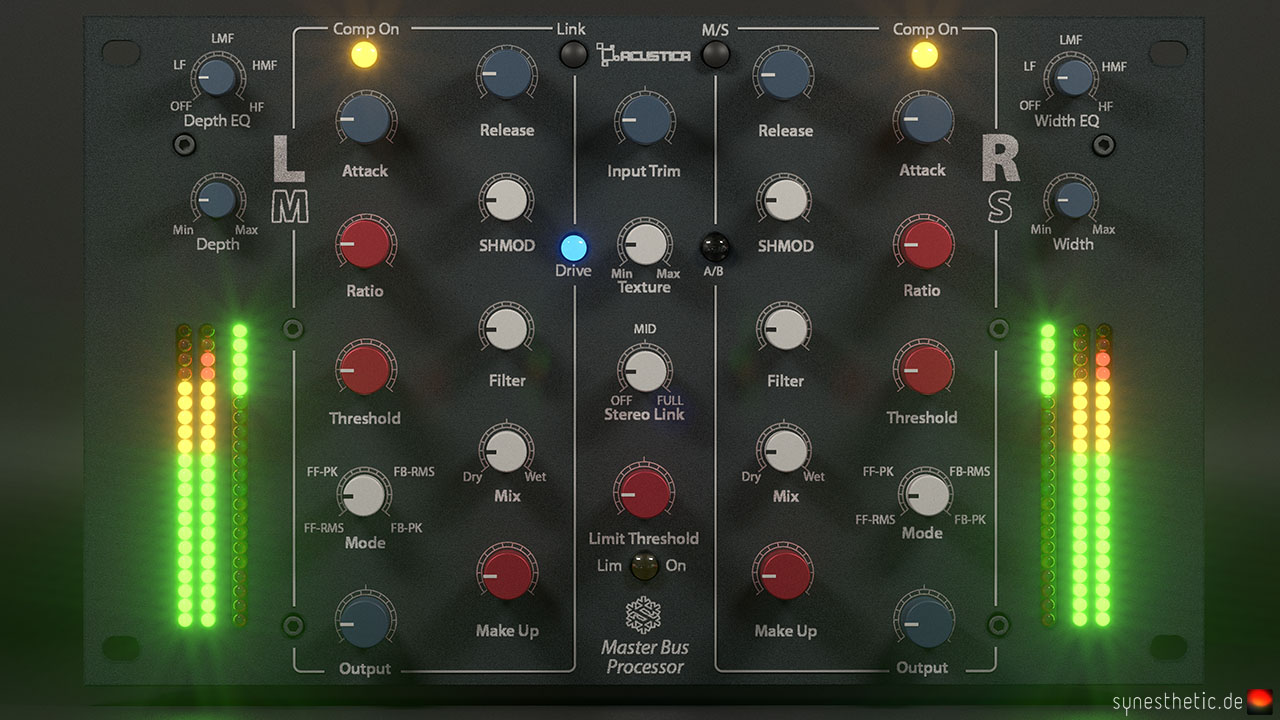Click the Wet label on left Mix
Image resolution: width=1280 pixels, height=720 pixels.
[535, 477]
